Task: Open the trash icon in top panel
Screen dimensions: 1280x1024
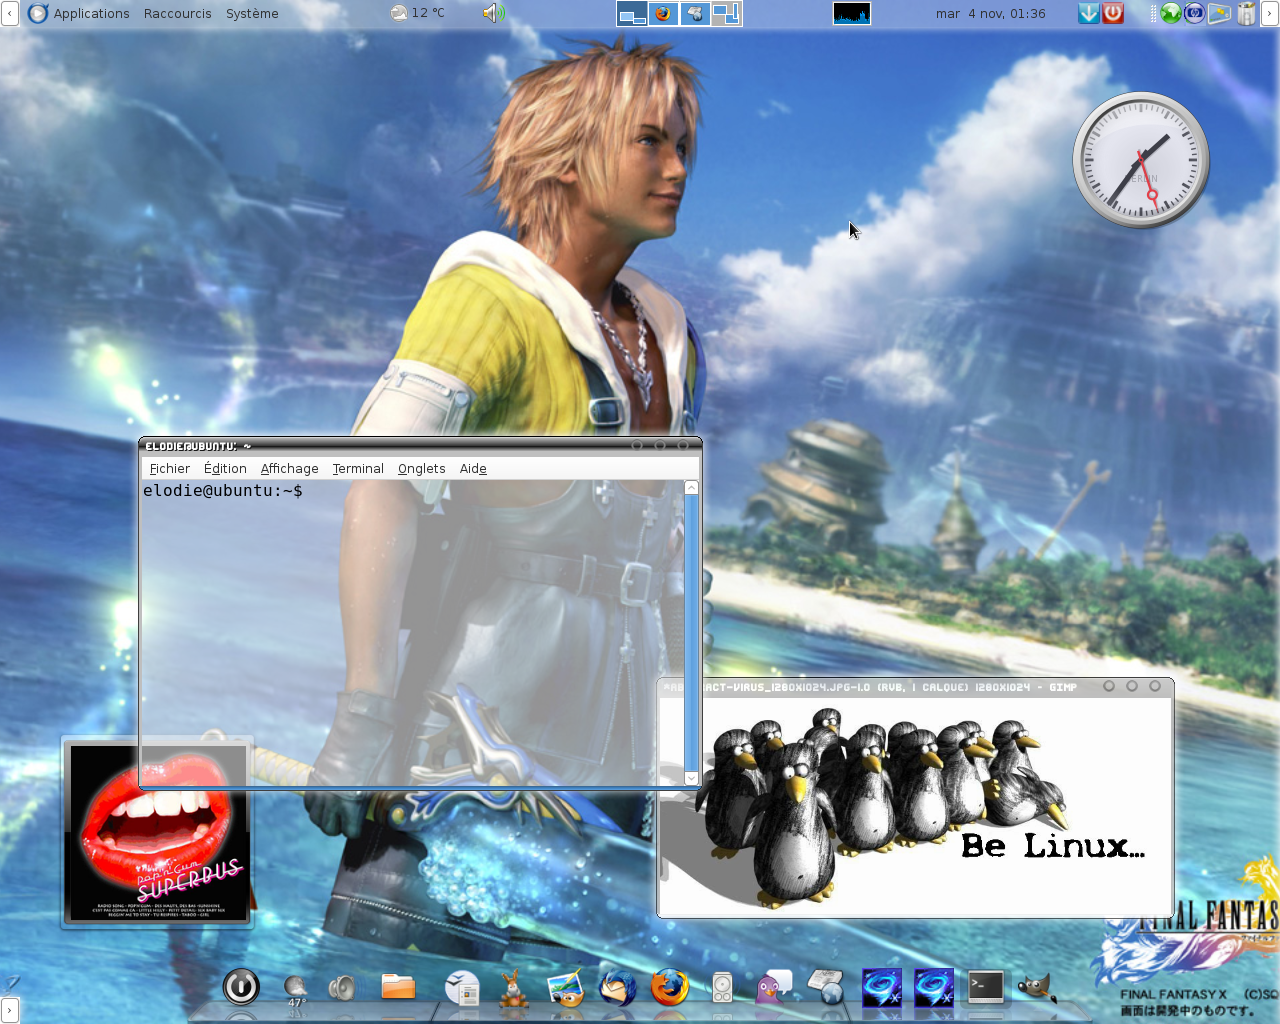Action: [x=1246, y=13]
